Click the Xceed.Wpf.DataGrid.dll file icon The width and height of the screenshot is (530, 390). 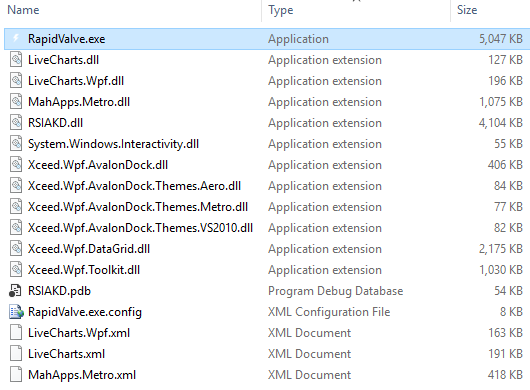[x=16, y=248]
